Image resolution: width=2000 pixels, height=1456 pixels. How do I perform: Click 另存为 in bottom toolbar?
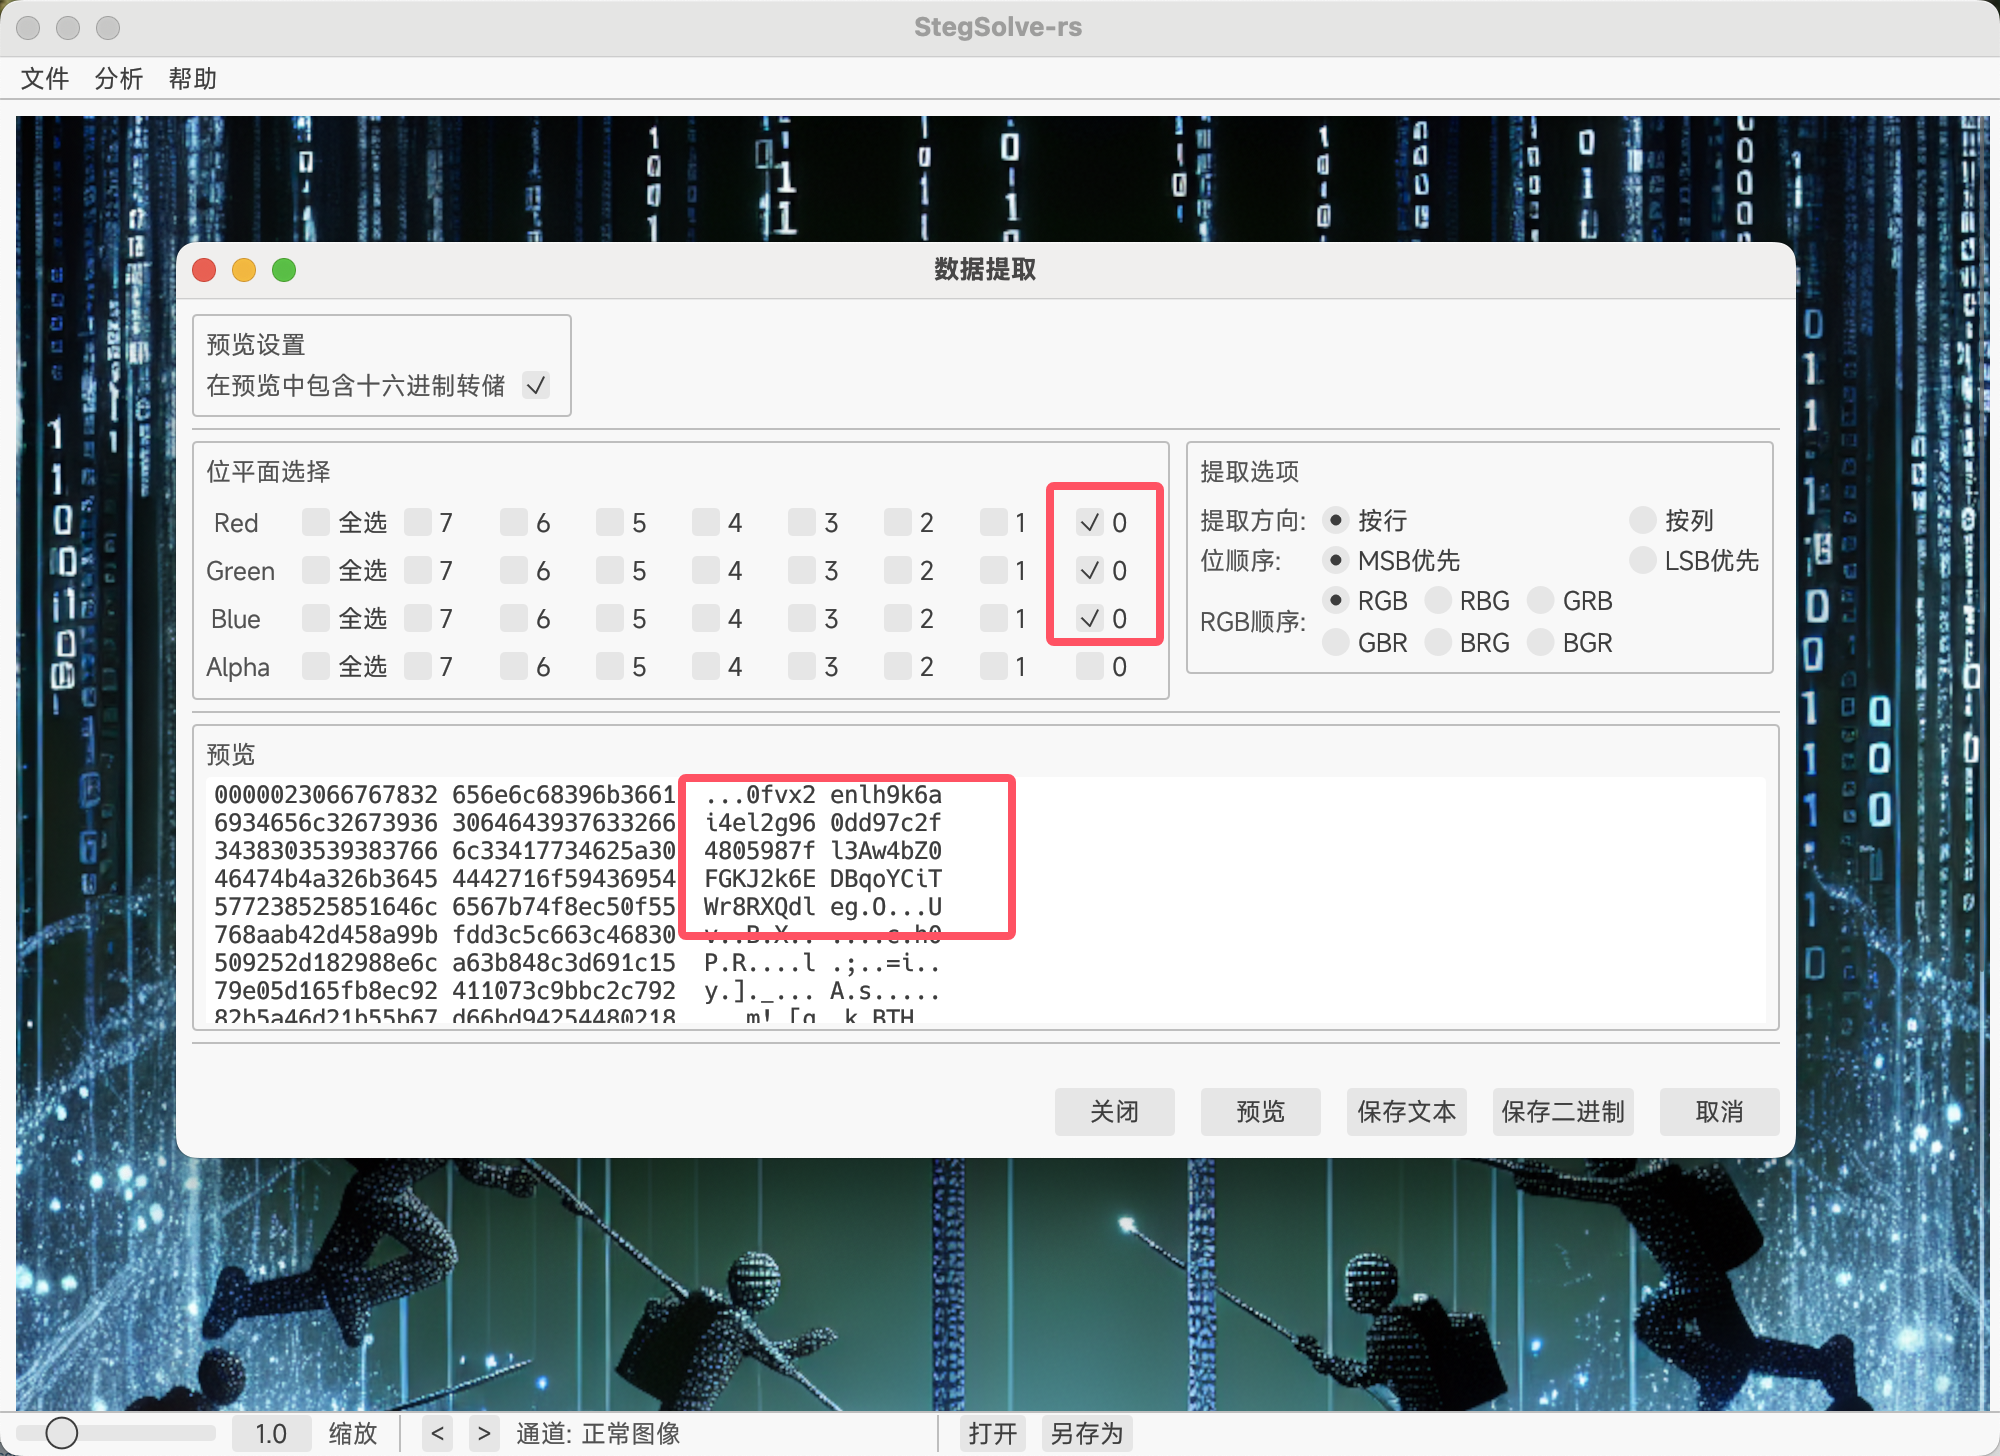[x=1087, y=1433]
